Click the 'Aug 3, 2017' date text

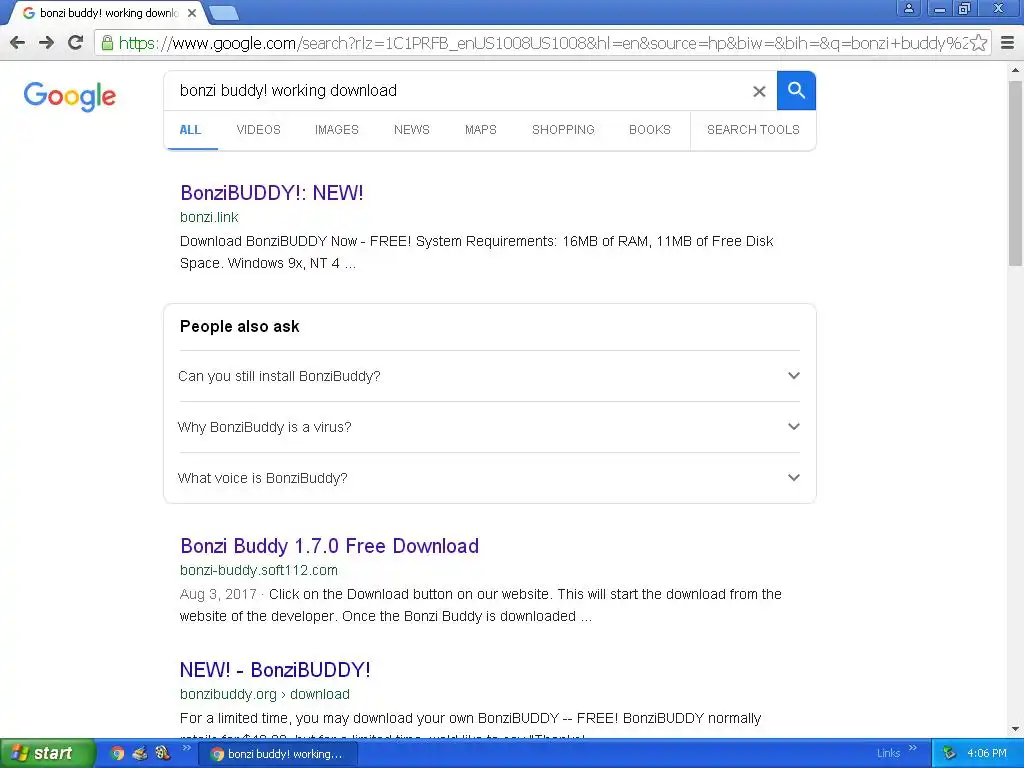click(218, 594)
